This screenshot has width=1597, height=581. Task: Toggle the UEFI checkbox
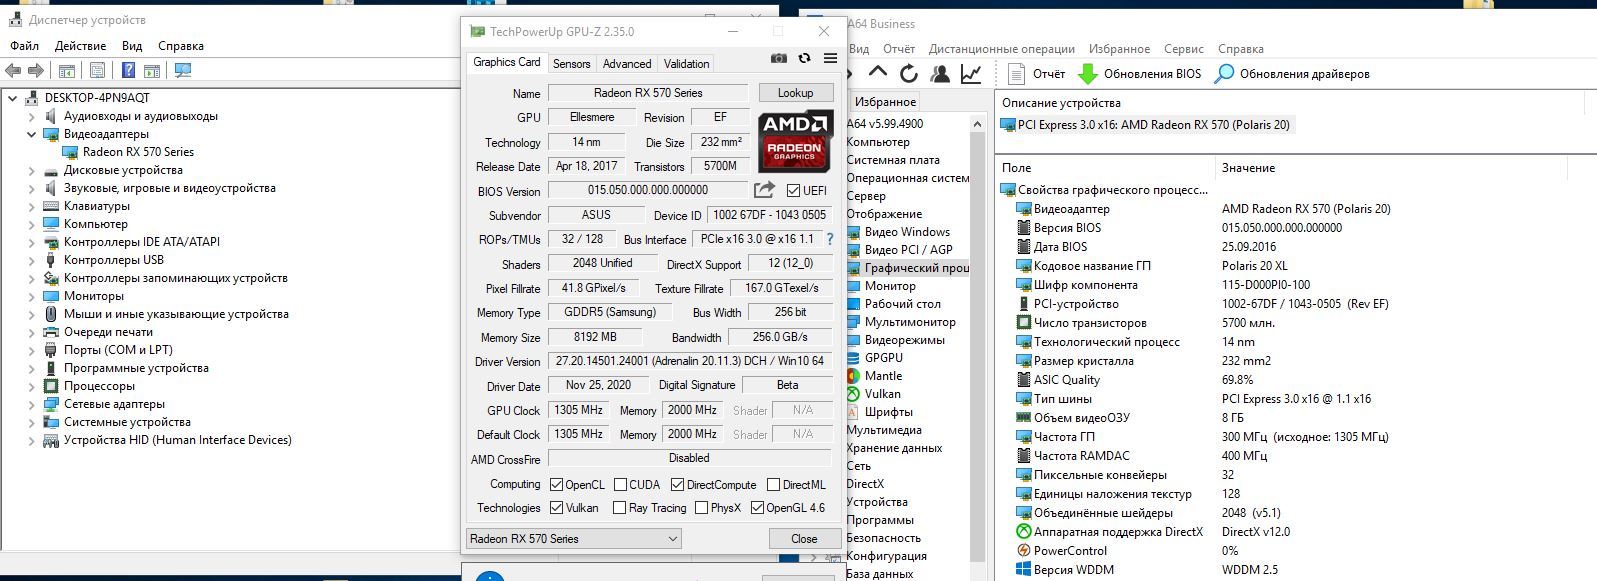[793, 190]
